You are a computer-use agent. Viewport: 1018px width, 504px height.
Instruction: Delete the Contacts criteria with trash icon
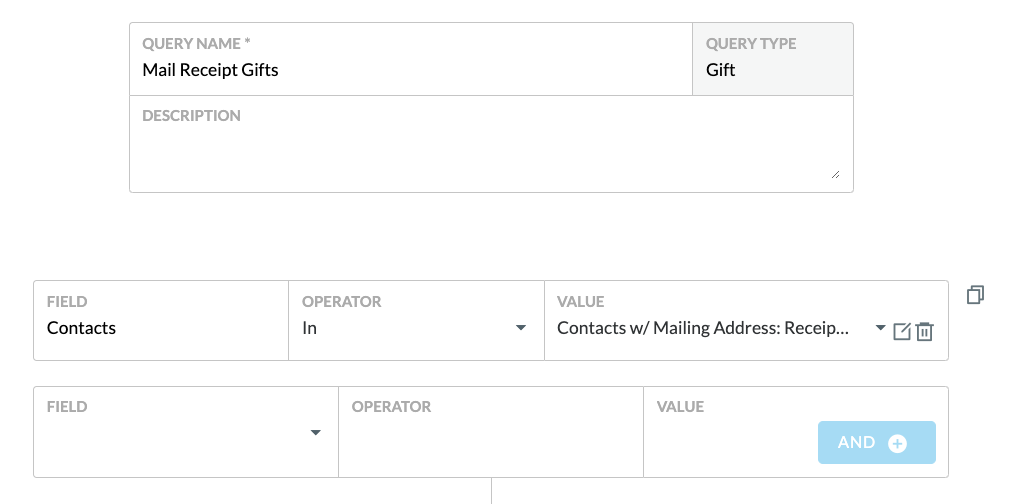(925, 331)
